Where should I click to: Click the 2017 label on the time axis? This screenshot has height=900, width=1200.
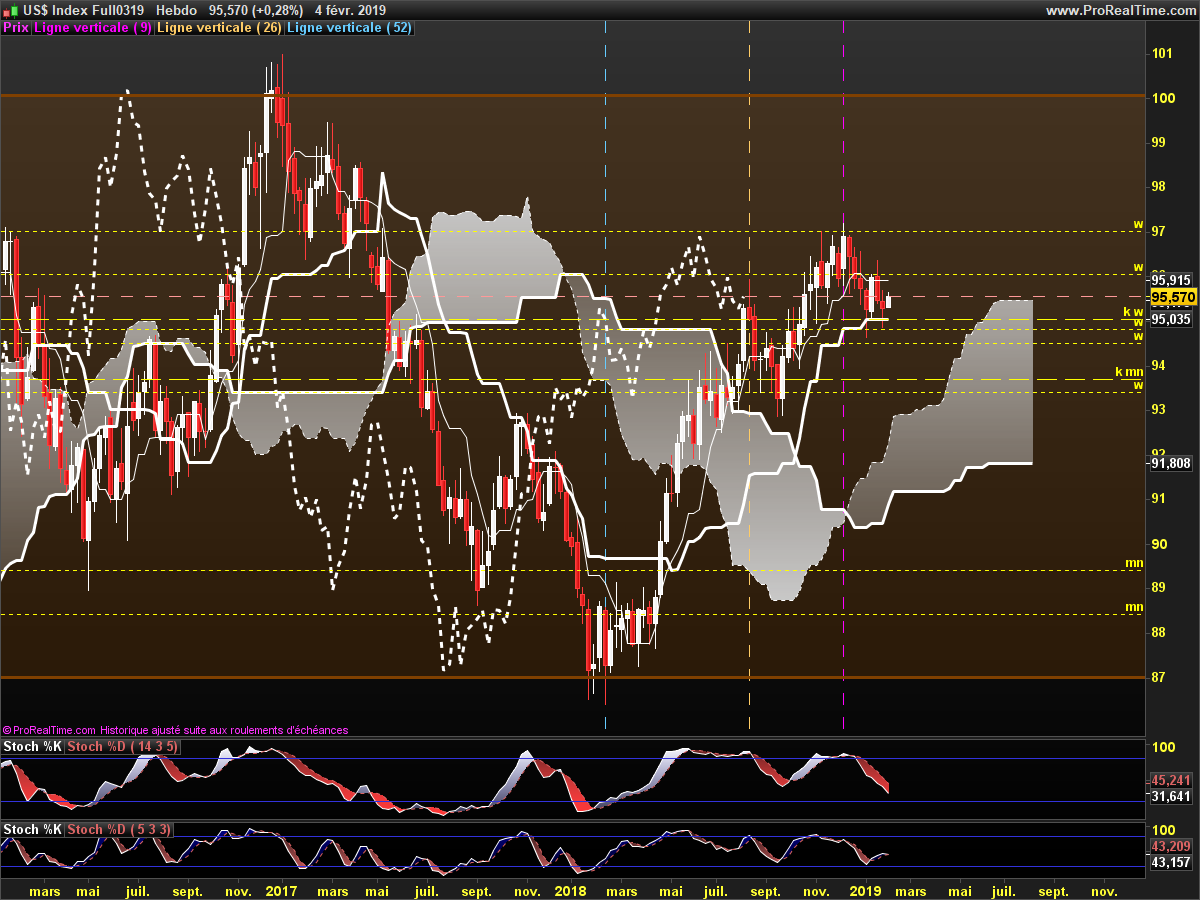click(282, 890)
